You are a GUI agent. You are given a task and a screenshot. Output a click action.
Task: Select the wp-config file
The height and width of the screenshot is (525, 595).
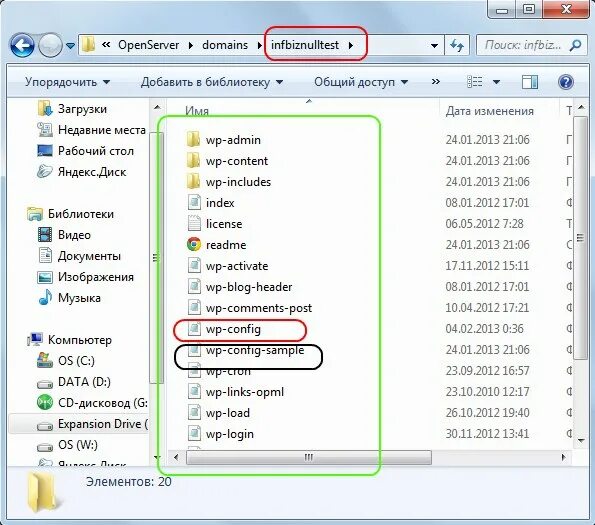click(x=233, y=329)
